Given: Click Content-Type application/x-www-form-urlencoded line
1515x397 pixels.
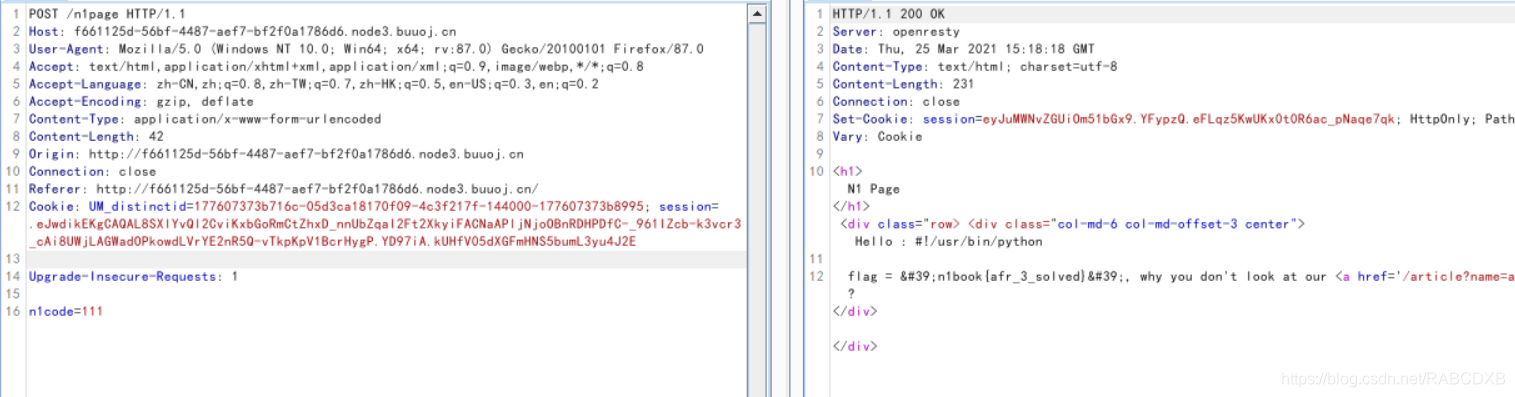Looking at the screenshot, I should click(x=204, y=119).
